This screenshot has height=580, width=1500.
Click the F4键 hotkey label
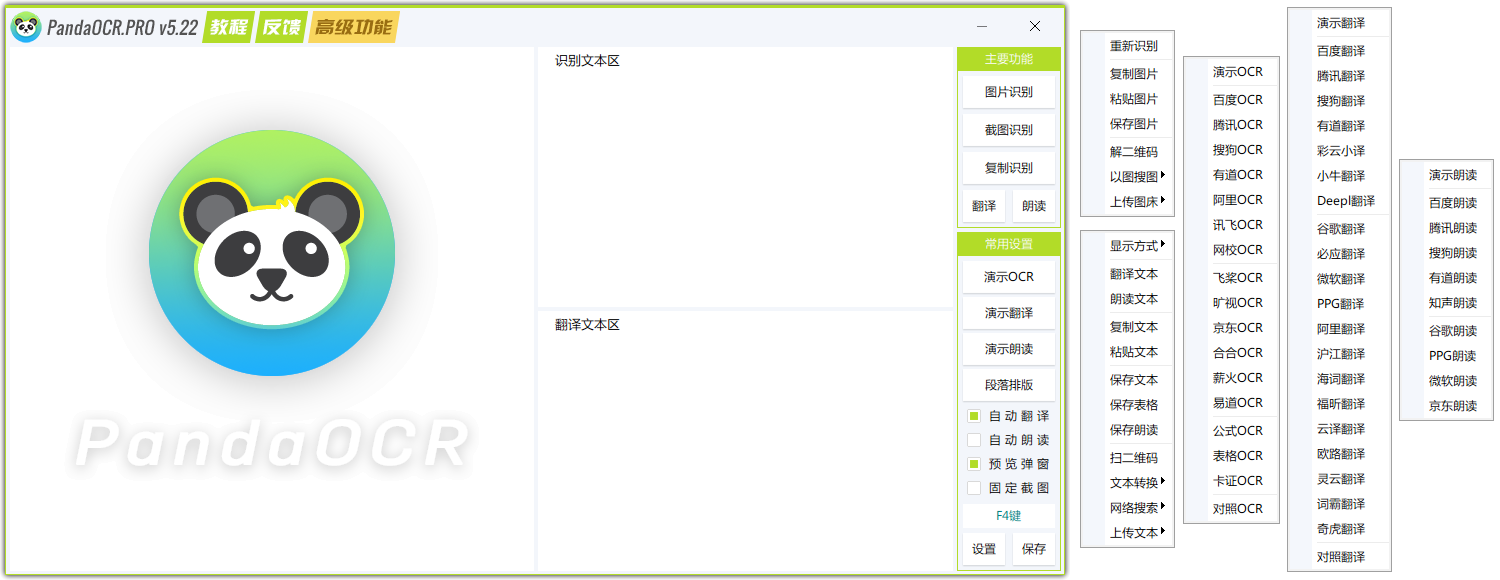[1009, 516]
